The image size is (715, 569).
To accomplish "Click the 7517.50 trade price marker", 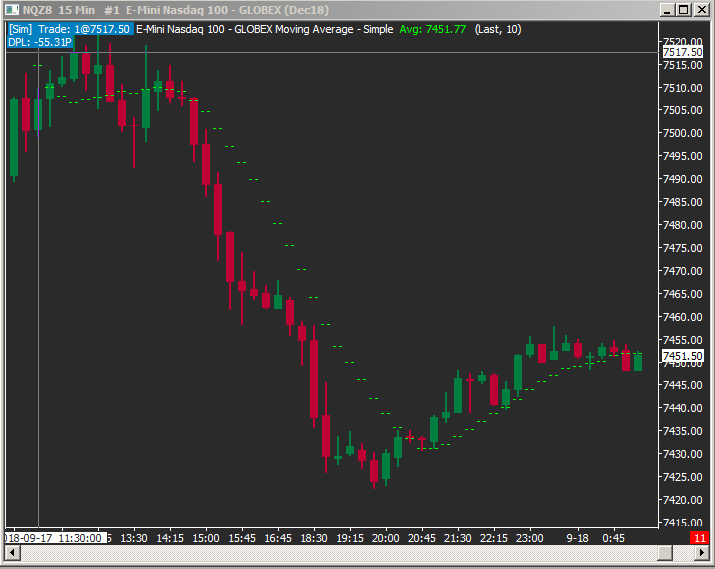I will 682,52.
